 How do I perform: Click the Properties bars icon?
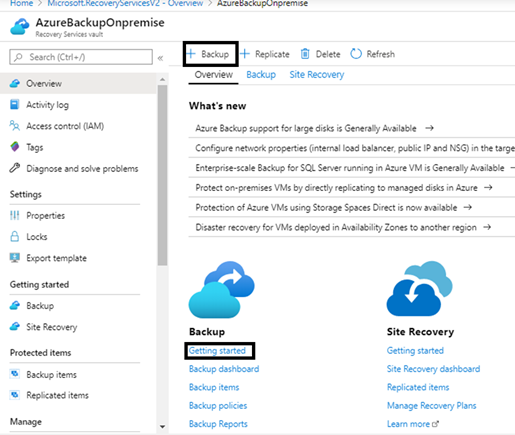(x=15, y=215)
